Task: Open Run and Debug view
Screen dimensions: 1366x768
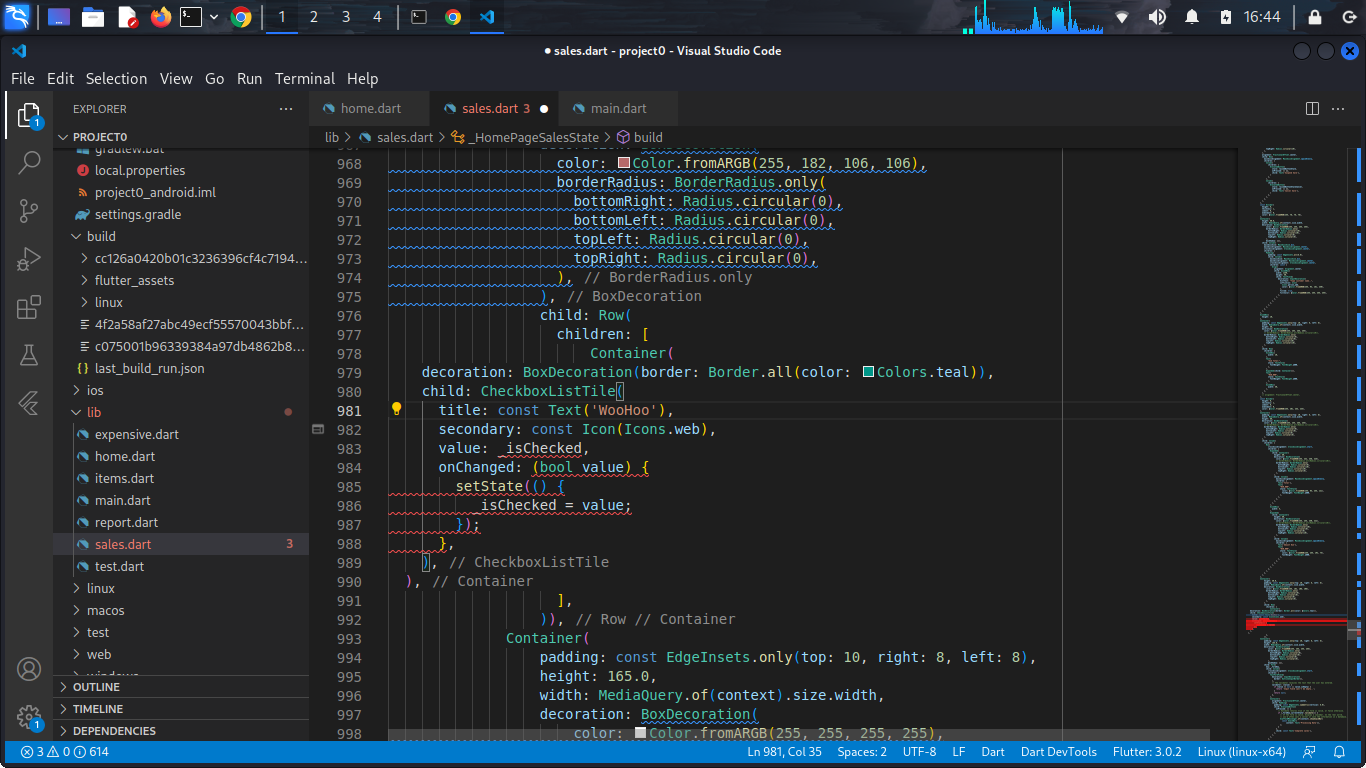Action: coord(29,259)
